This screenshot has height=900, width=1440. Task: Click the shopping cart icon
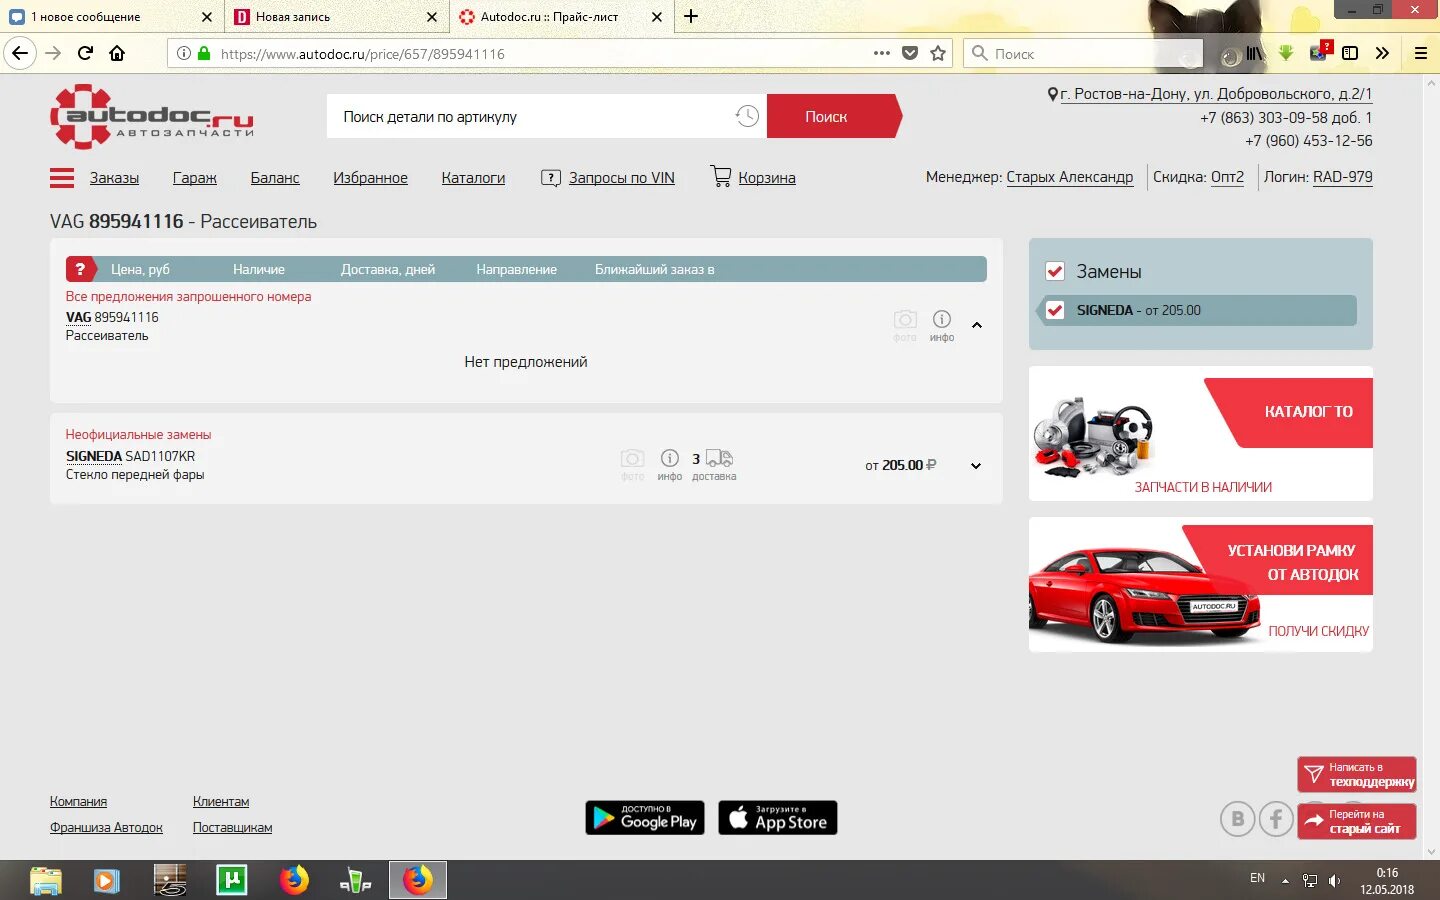720,176
